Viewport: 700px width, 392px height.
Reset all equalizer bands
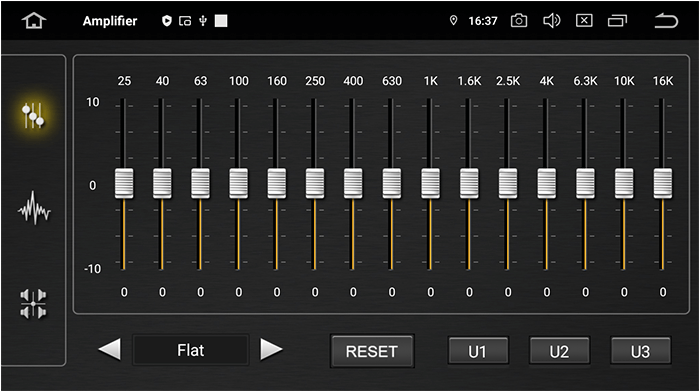pos(372,351)
